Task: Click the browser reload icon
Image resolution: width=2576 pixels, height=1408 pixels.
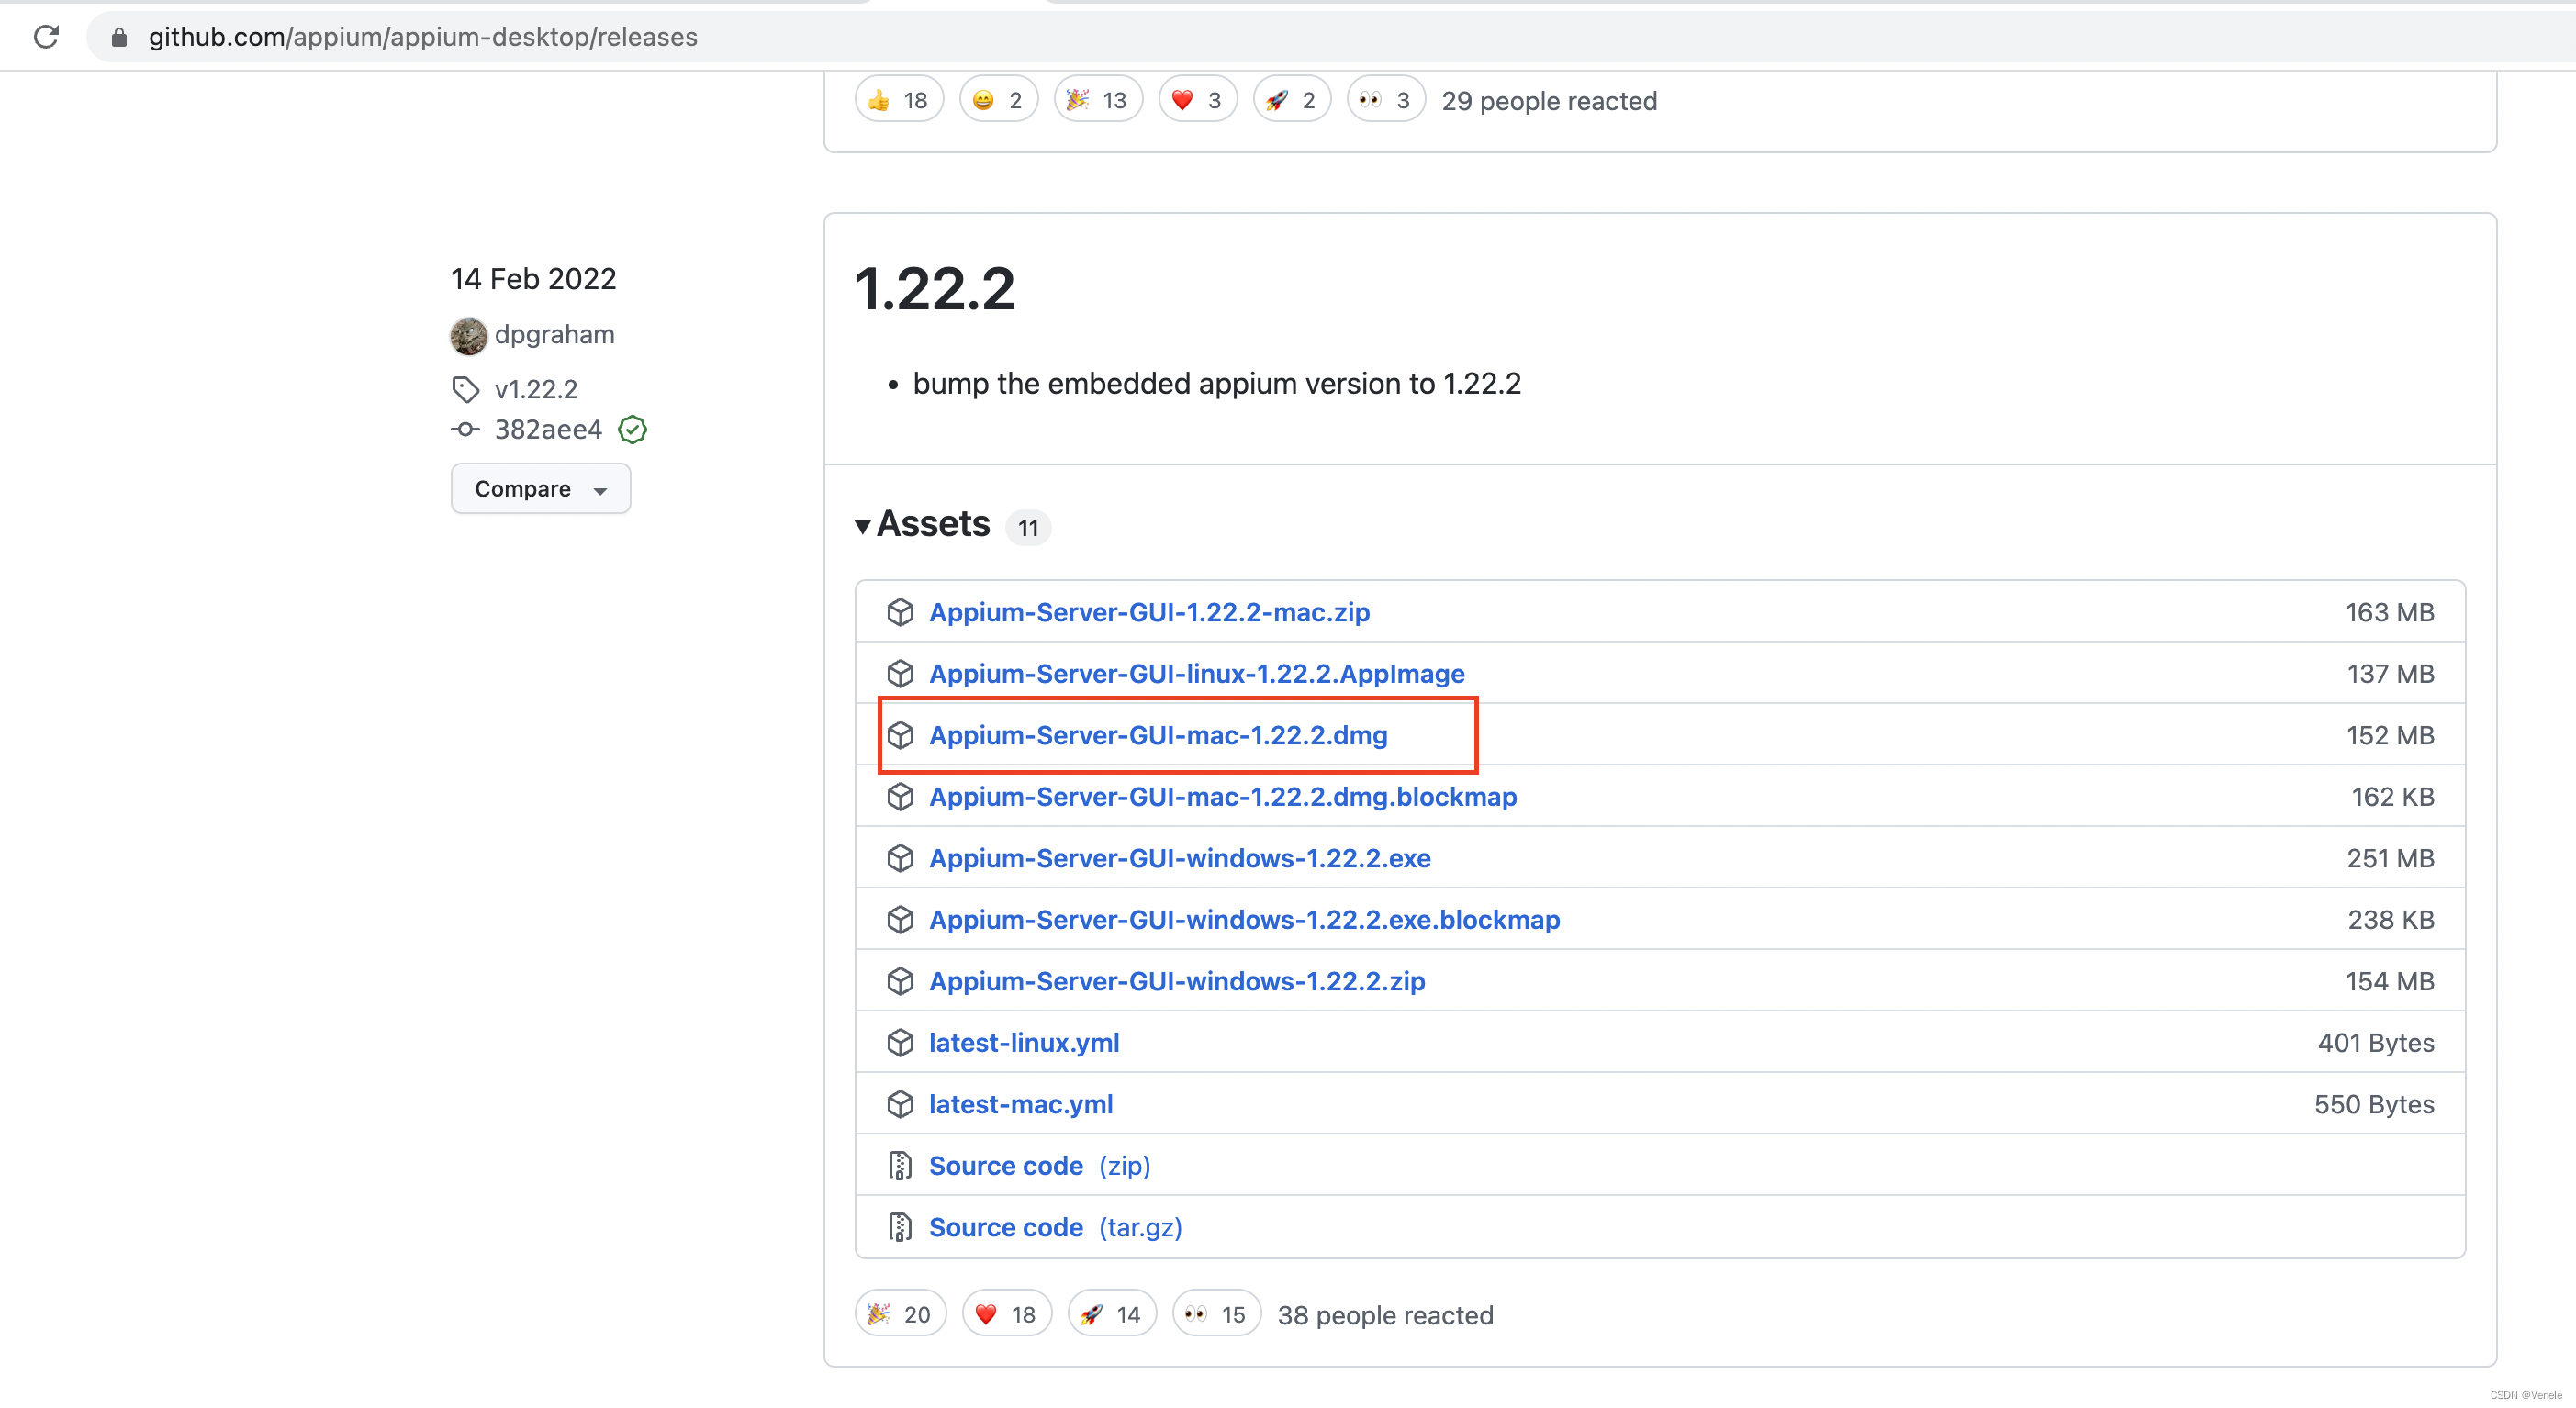Action: click(46, 37)
